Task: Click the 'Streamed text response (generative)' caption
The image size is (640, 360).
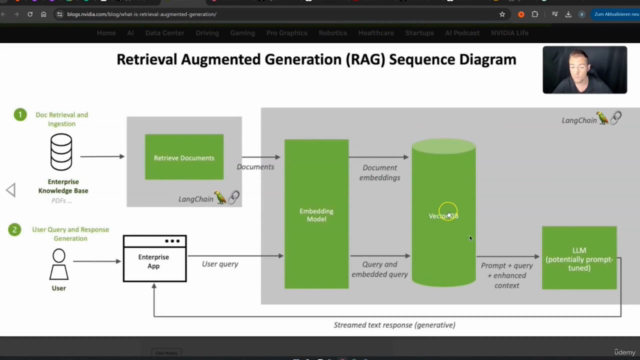Action: point(394,325)
